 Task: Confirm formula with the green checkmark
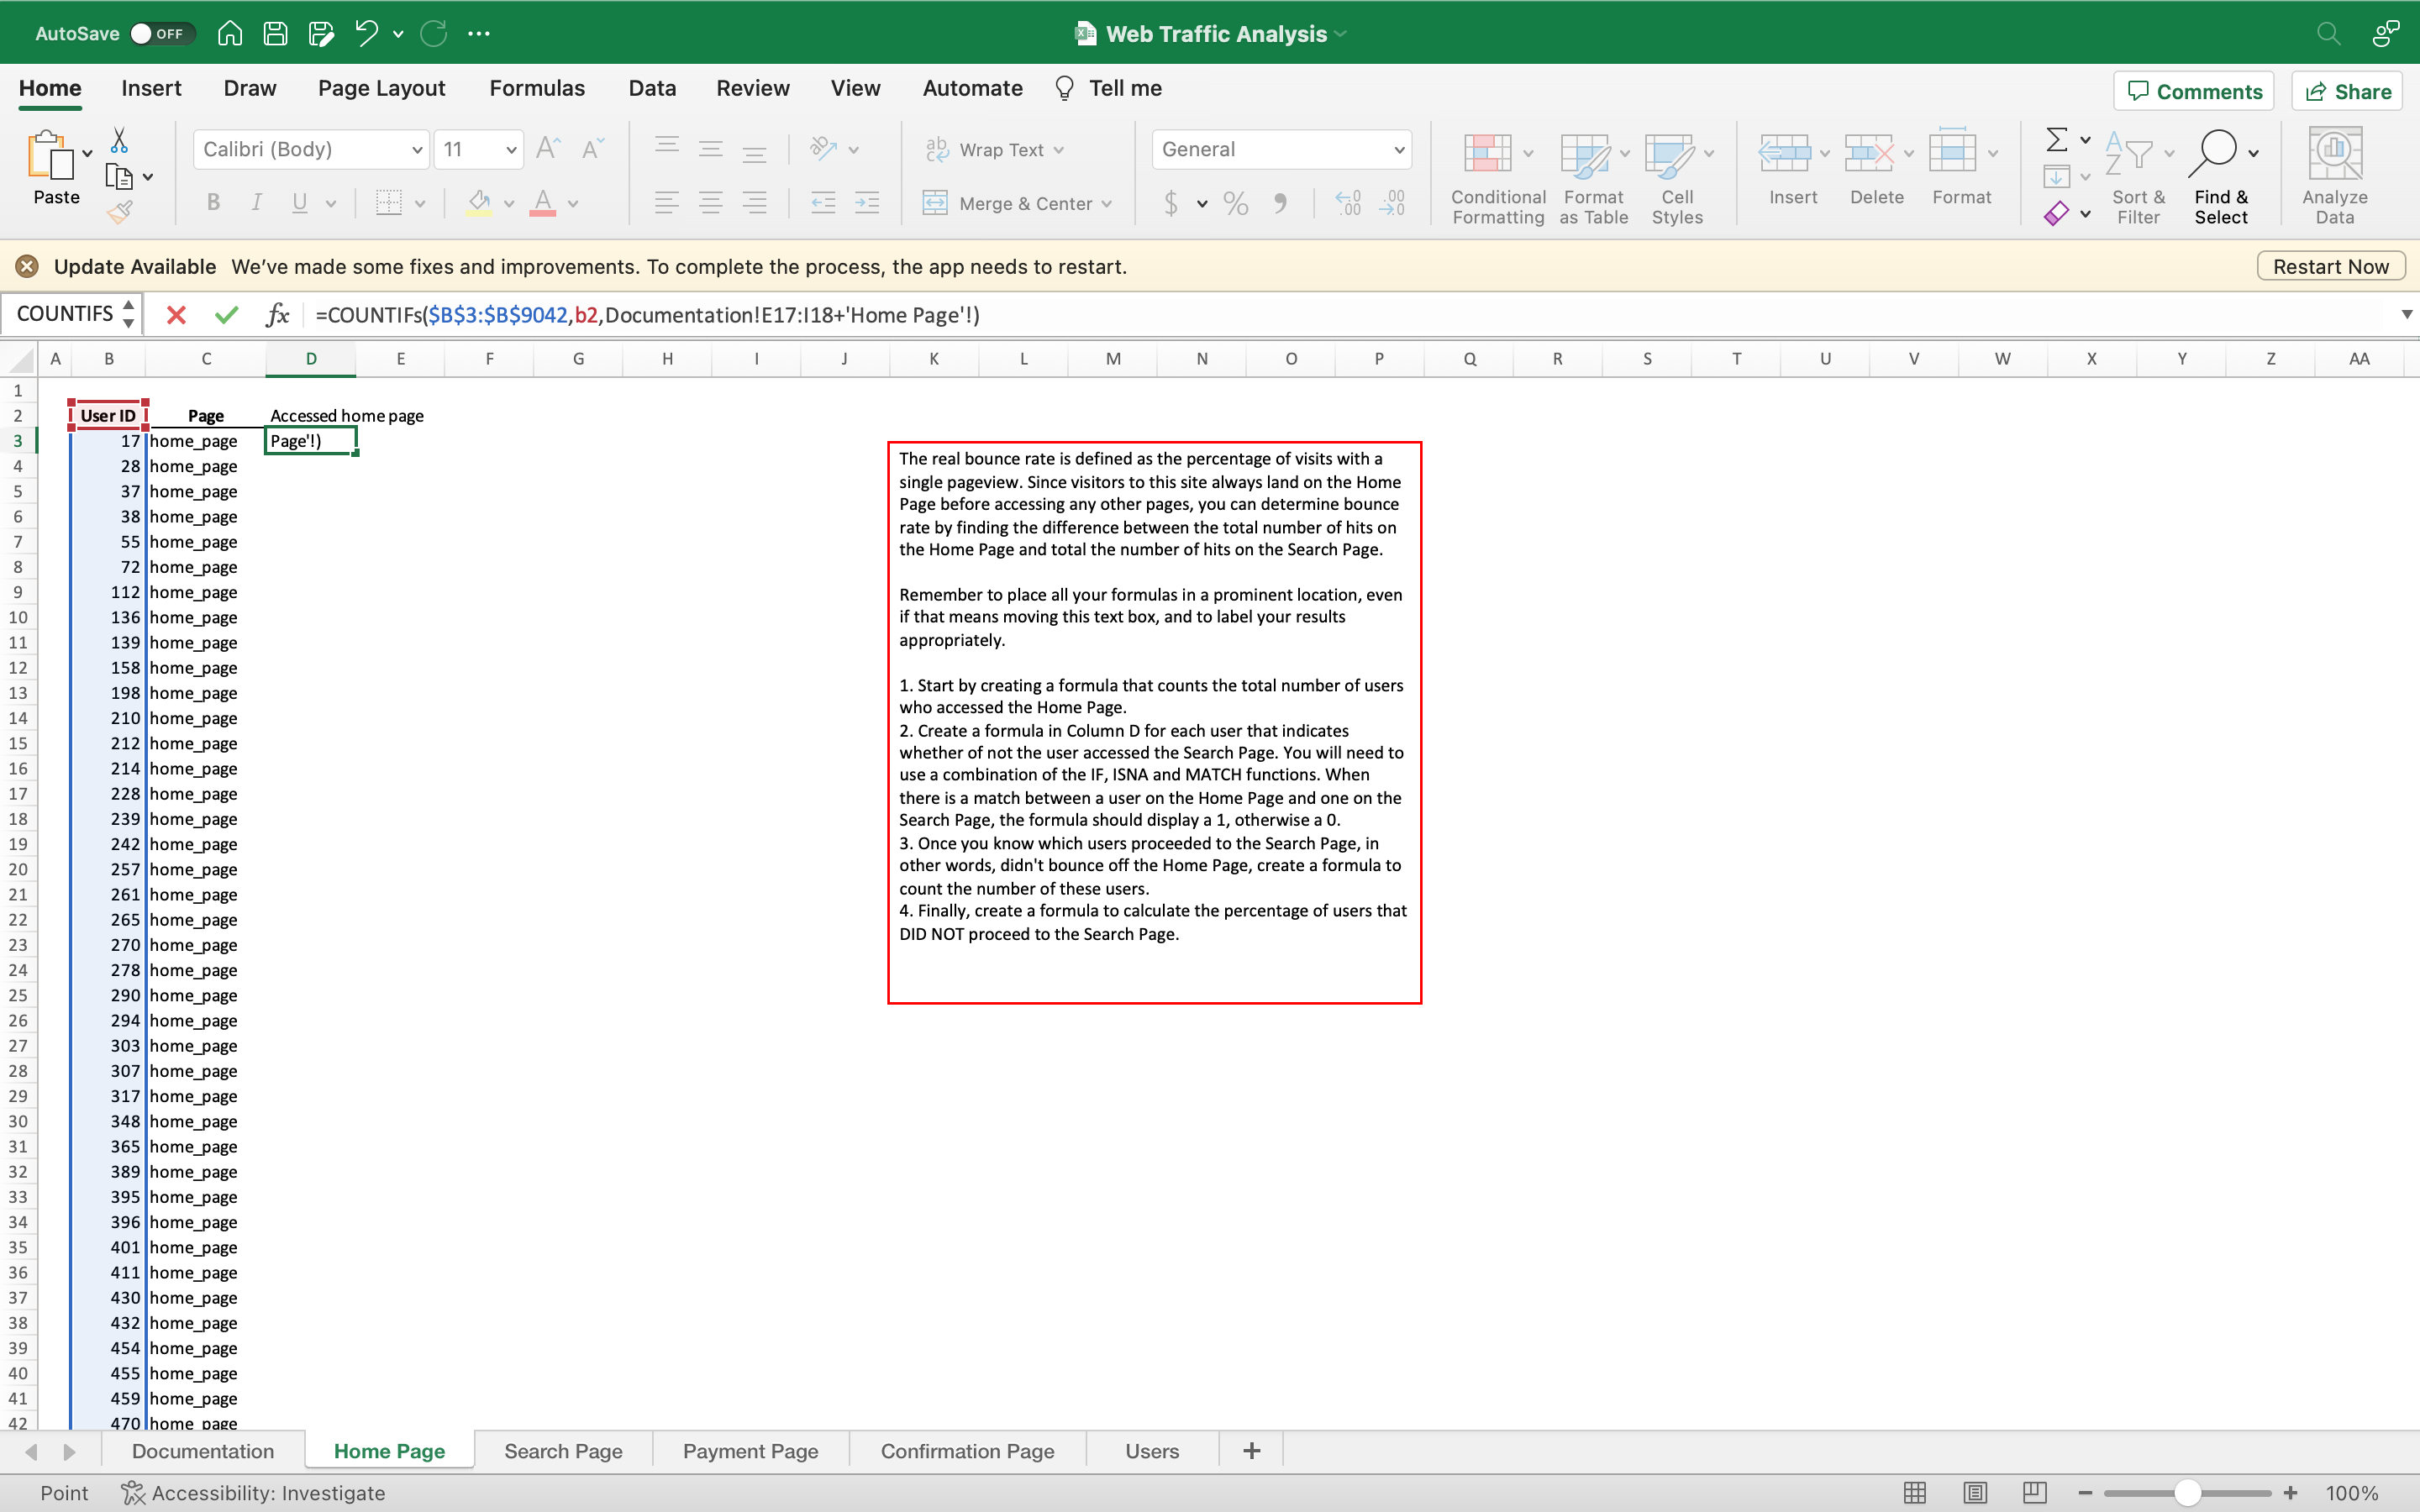tap(227, 315)
